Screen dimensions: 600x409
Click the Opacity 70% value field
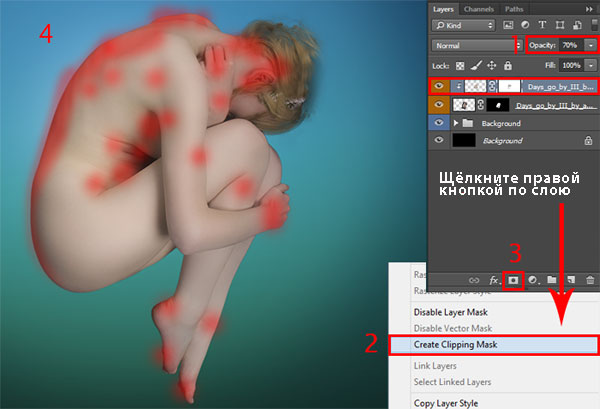[572, 45]
